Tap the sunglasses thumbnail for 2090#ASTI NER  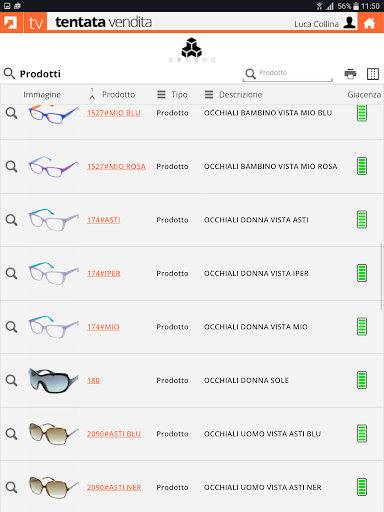53,487
